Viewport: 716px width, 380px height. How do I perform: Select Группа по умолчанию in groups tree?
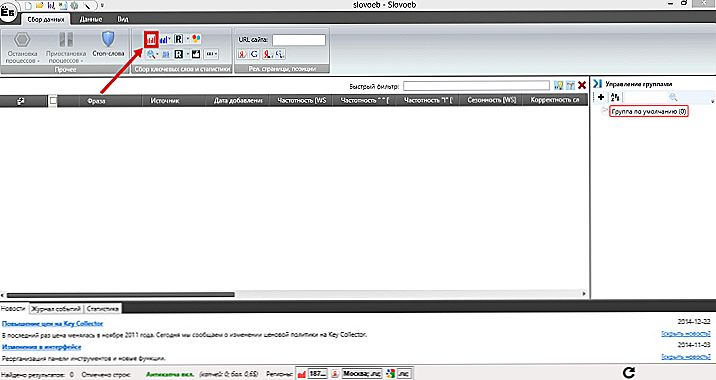648,111
